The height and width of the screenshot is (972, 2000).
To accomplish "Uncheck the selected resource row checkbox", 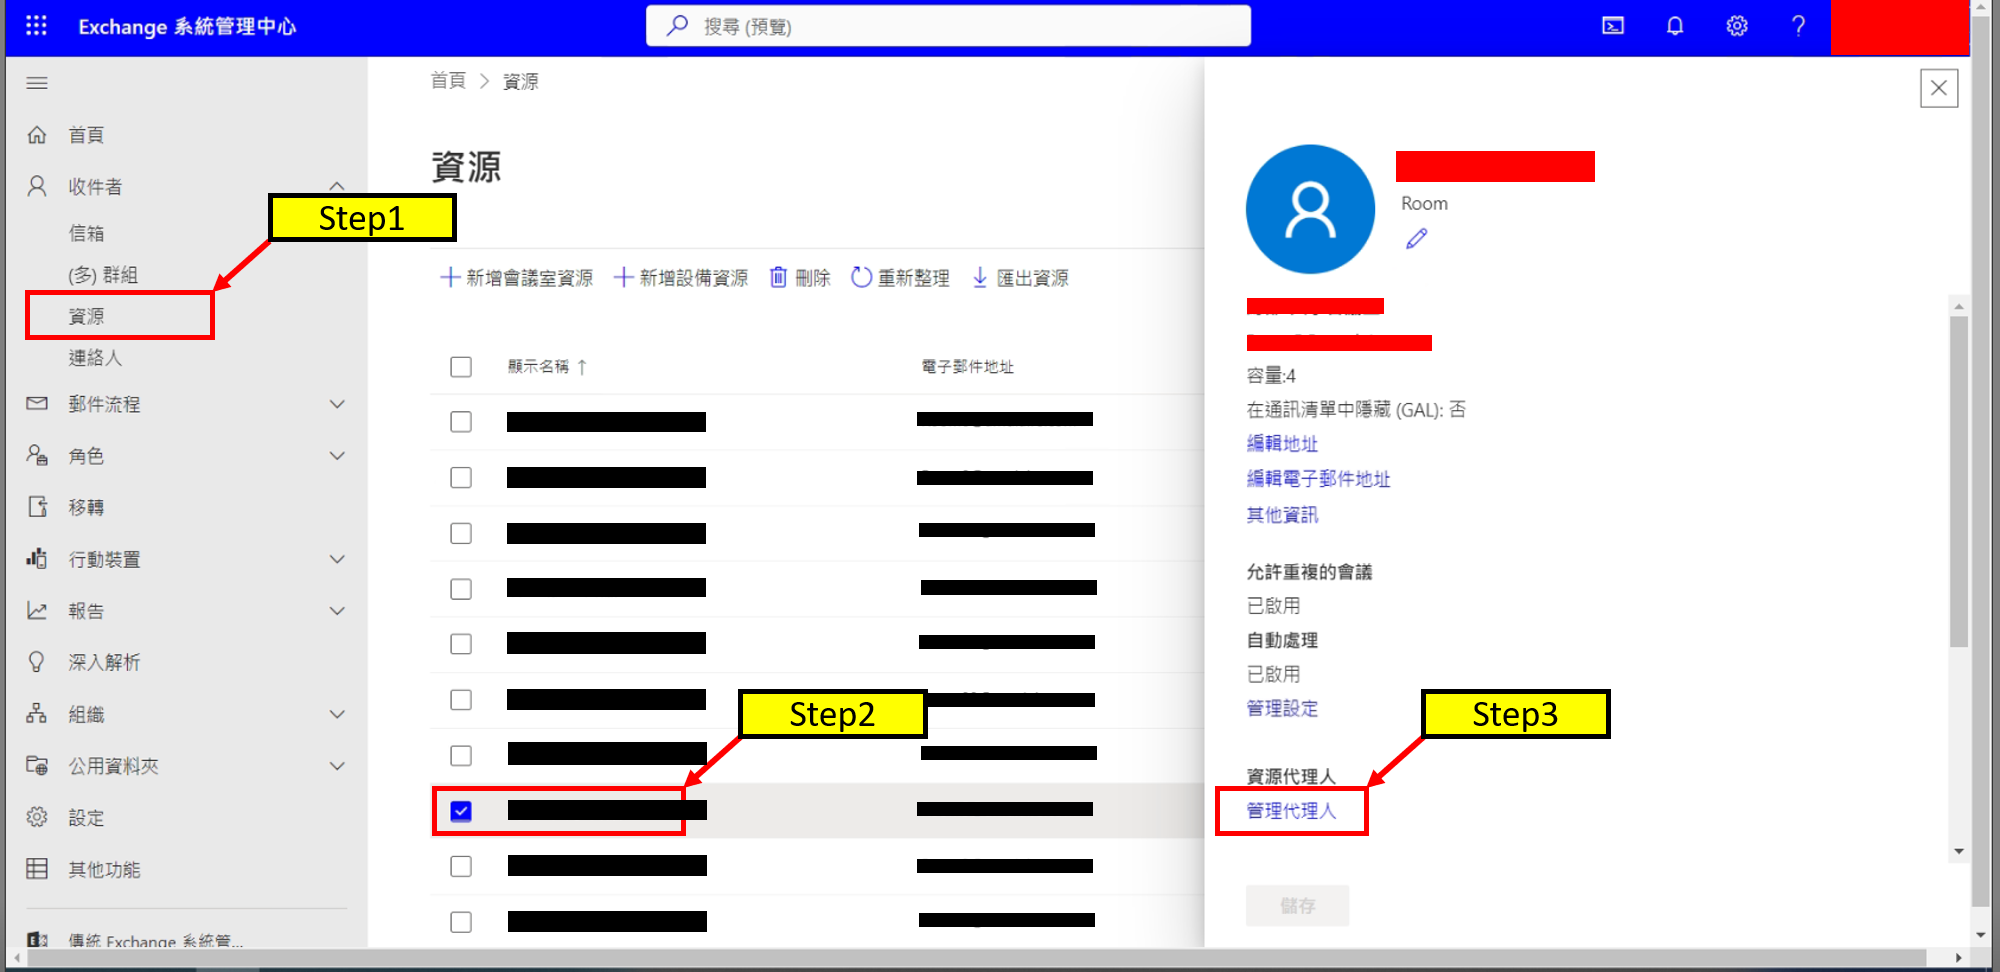I will coord(461,811).
